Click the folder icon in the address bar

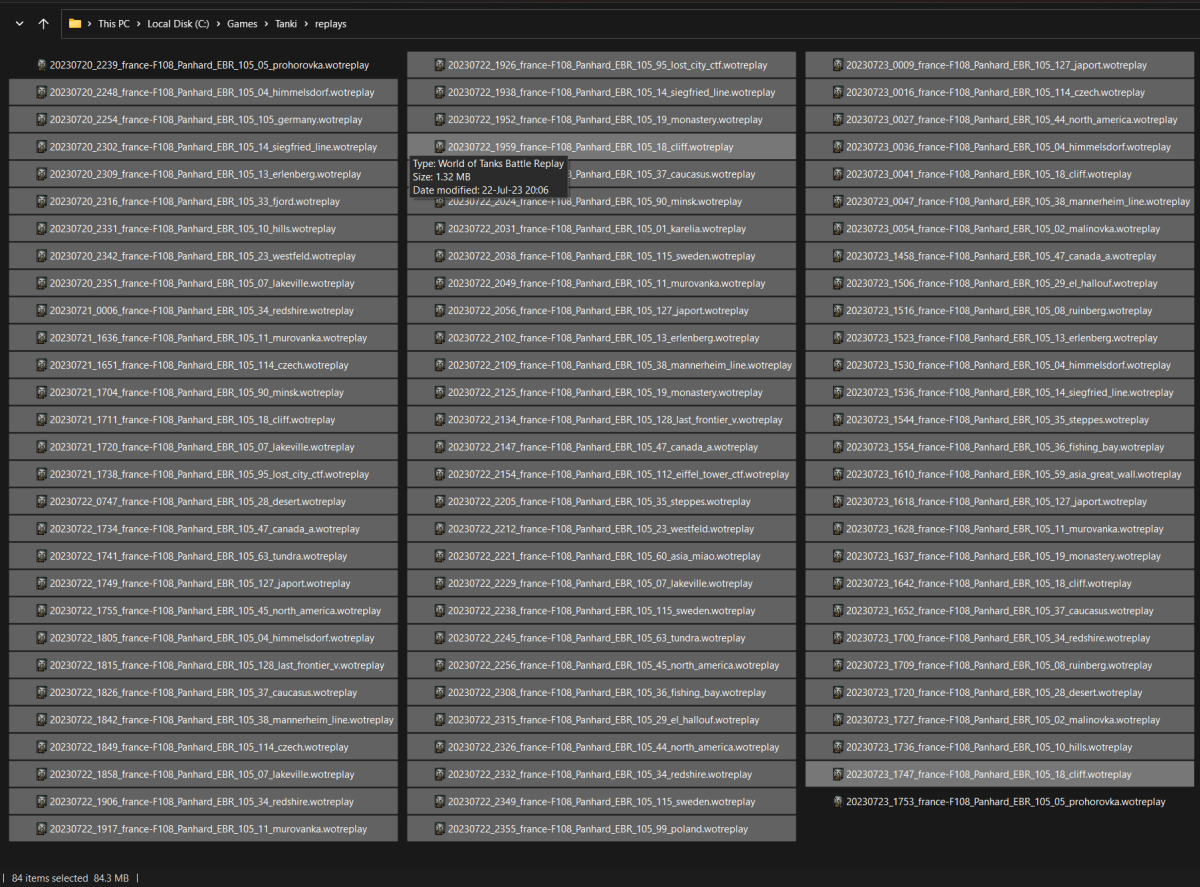pos(75,23)
